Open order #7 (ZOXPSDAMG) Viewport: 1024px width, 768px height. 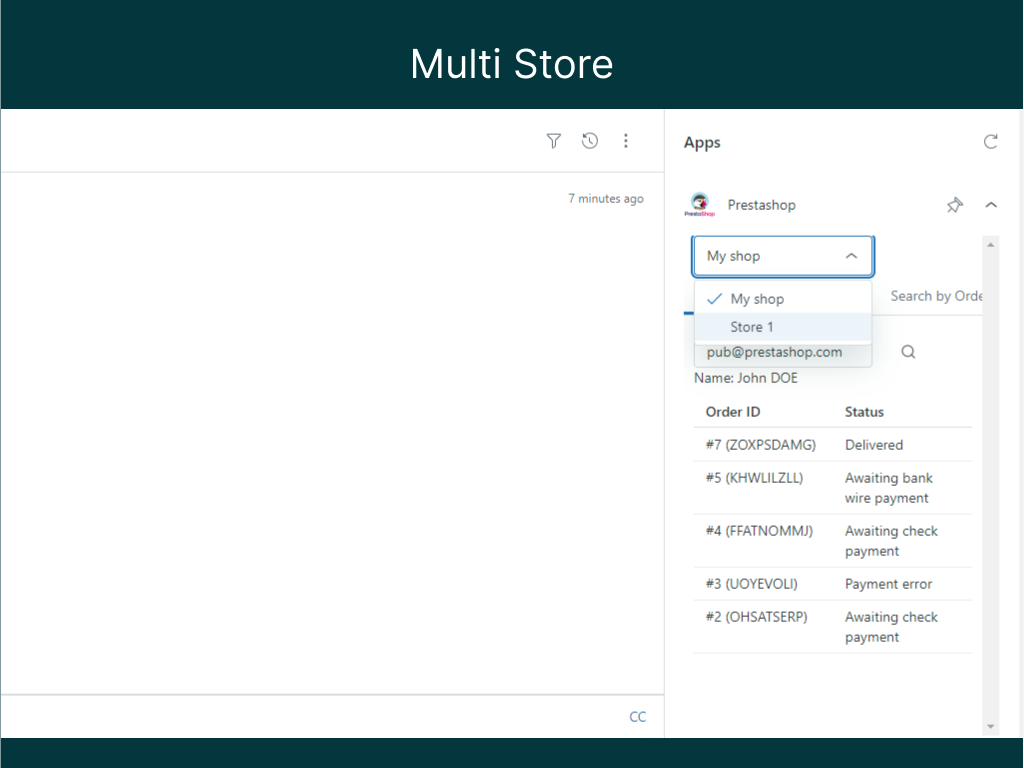[760, 445]
